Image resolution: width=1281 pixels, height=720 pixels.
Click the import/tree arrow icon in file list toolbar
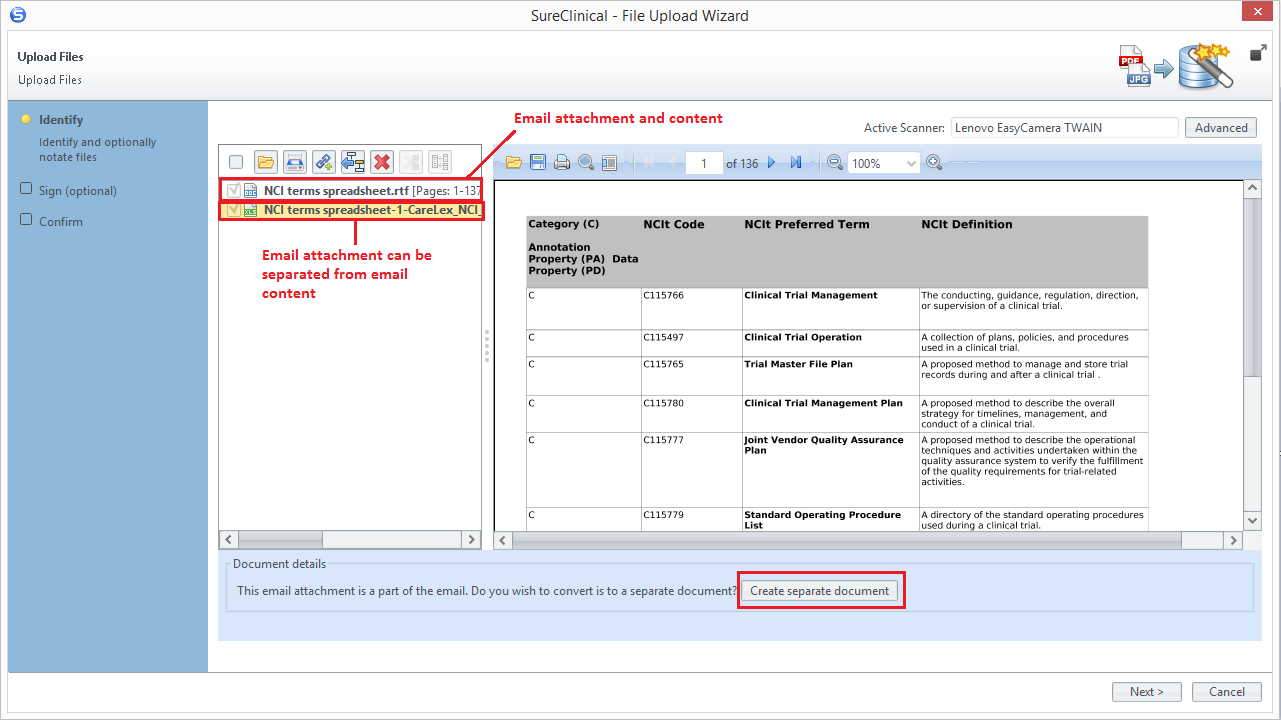click(352, 162)
